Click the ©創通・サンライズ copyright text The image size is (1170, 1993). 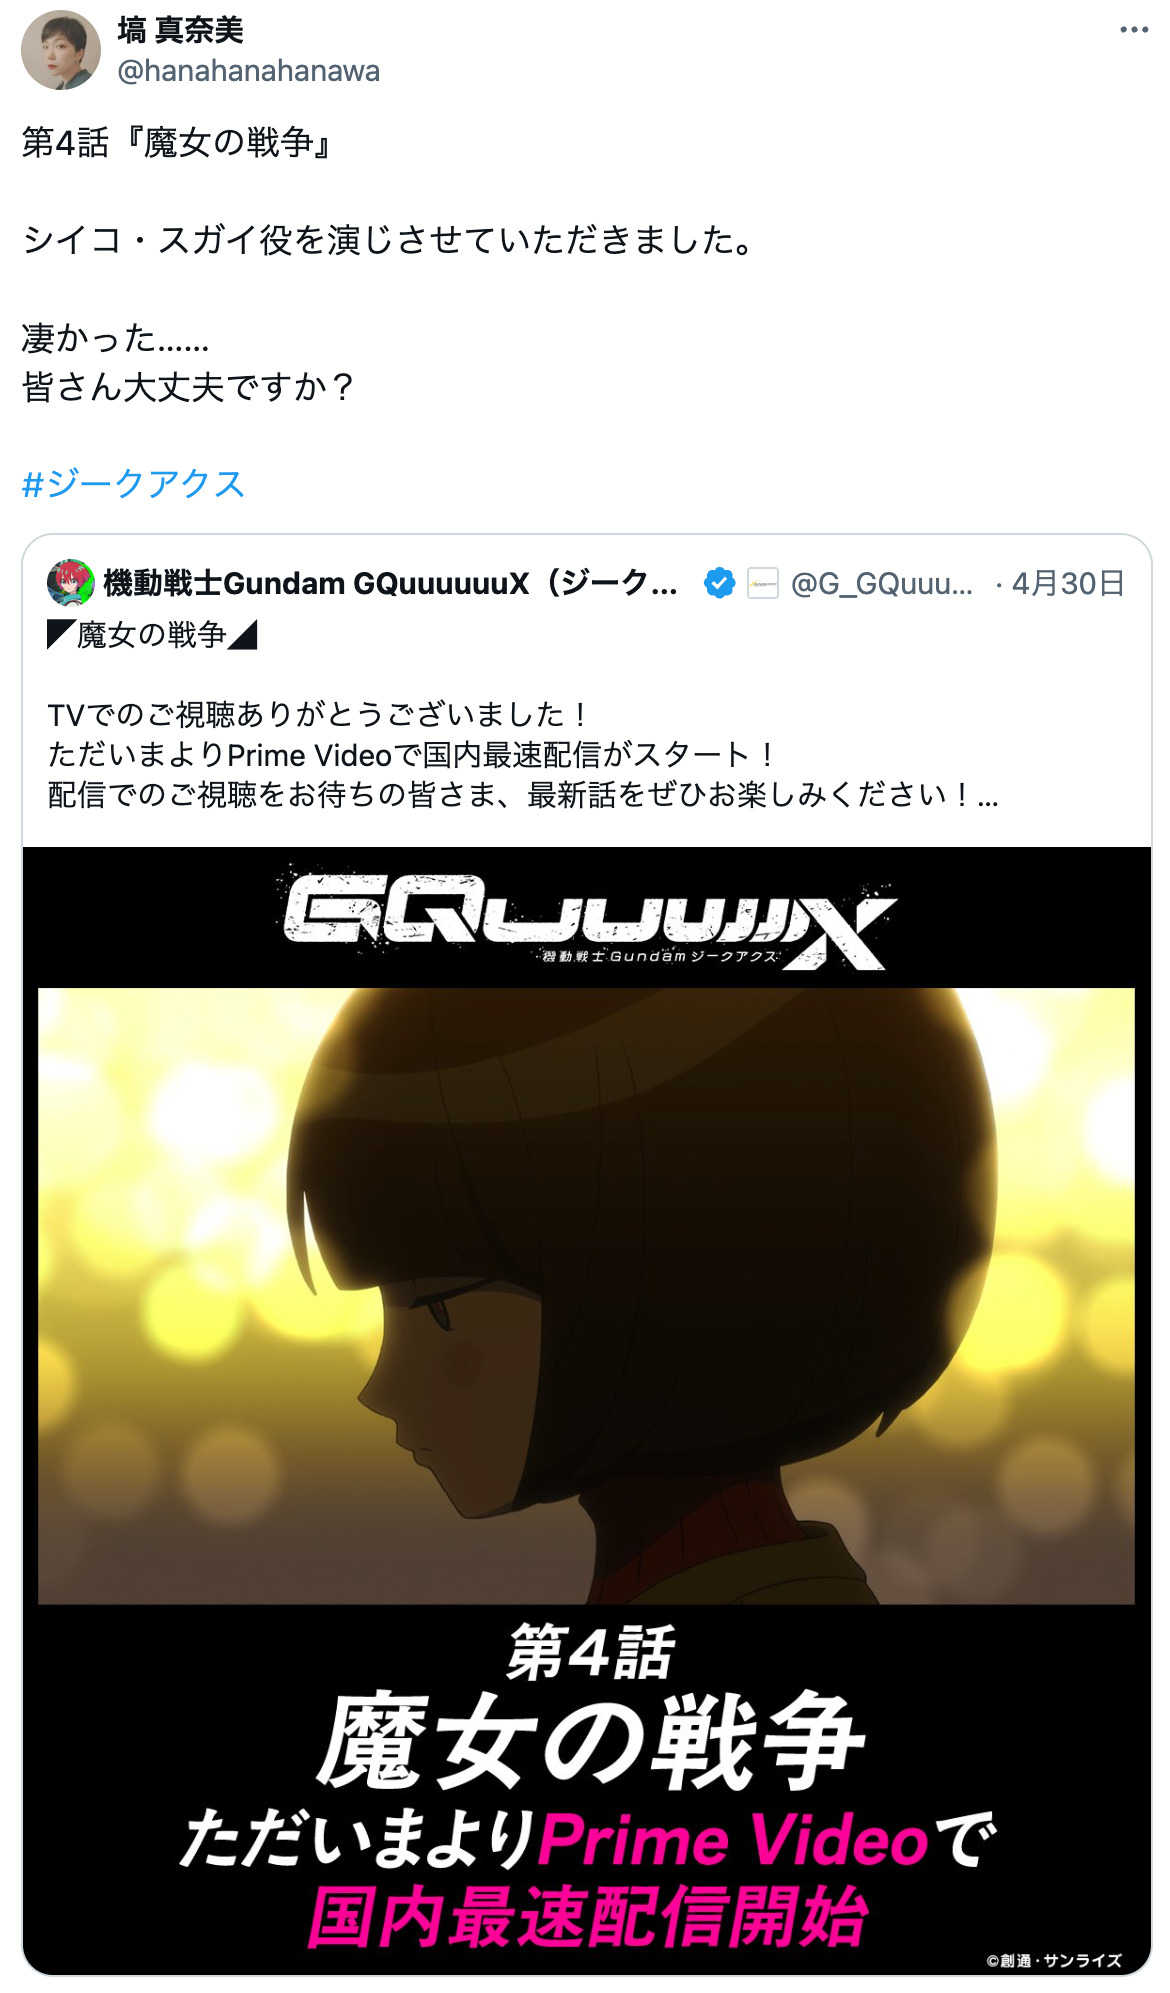(x=1054, y=1960)
